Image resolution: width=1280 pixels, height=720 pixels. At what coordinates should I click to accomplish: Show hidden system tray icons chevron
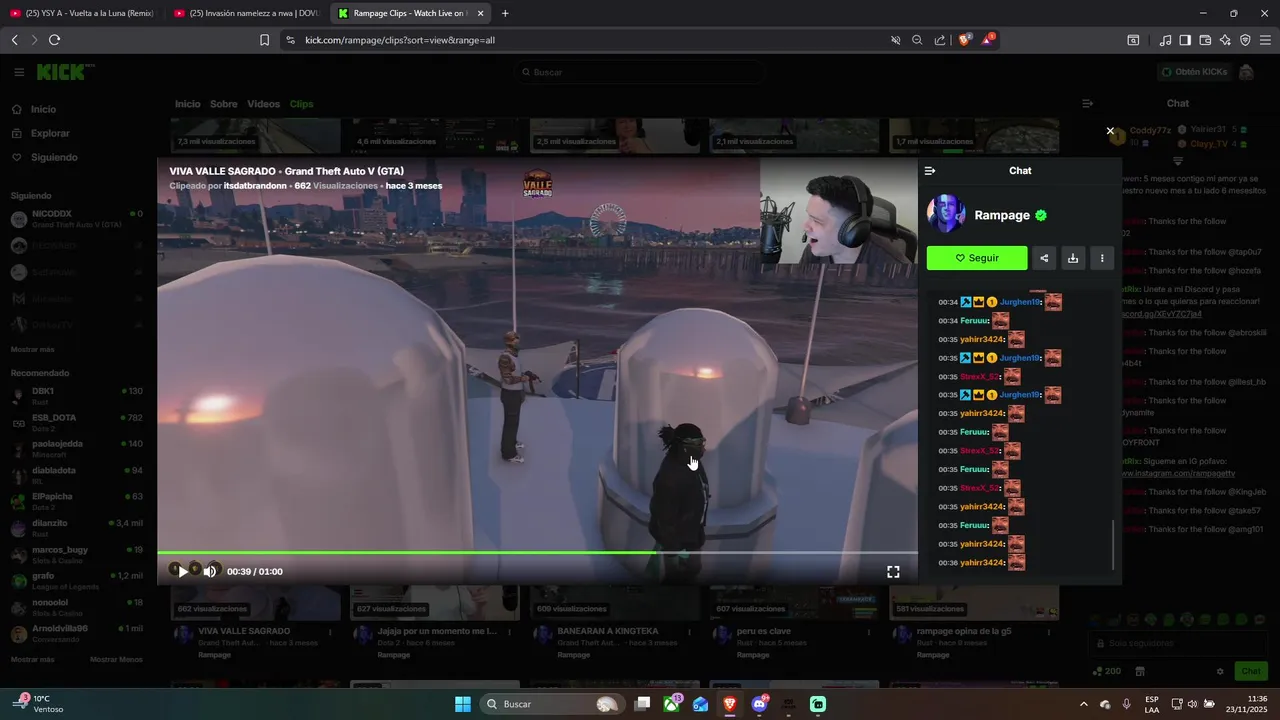[1083, 704]
